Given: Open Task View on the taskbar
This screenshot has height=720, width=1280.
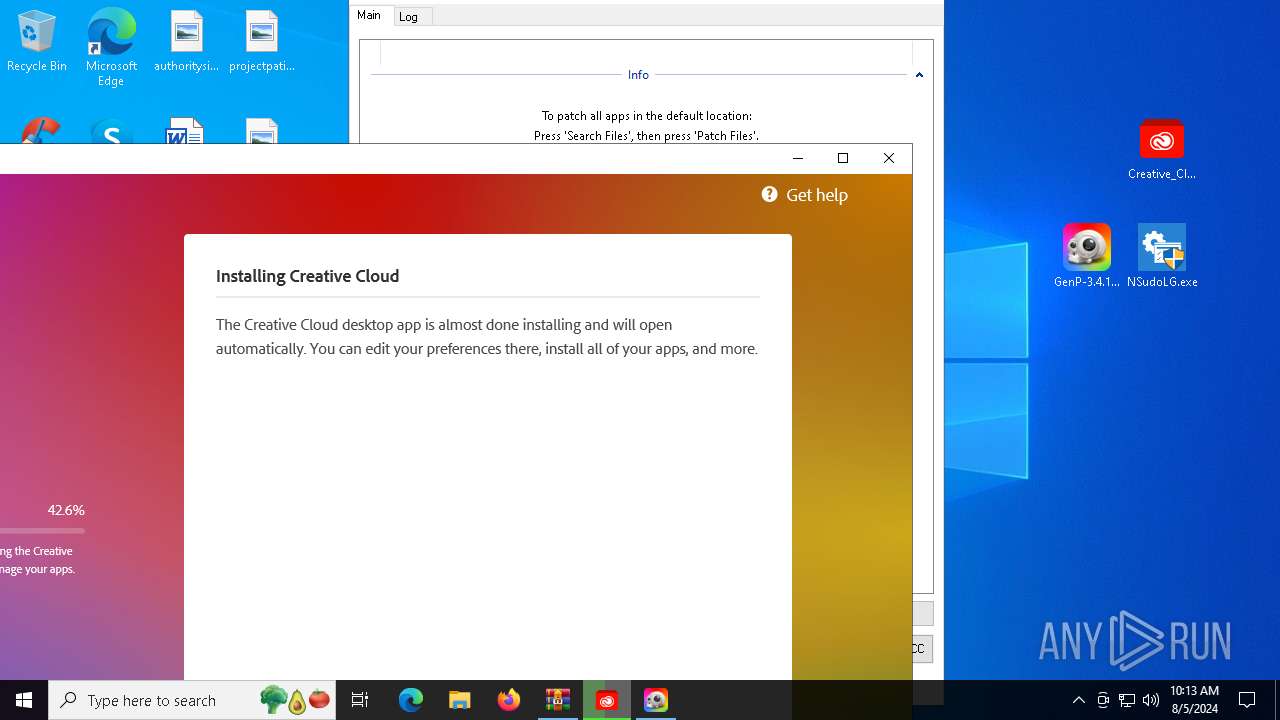Looking at the screenshot, I should click(360, 700).
